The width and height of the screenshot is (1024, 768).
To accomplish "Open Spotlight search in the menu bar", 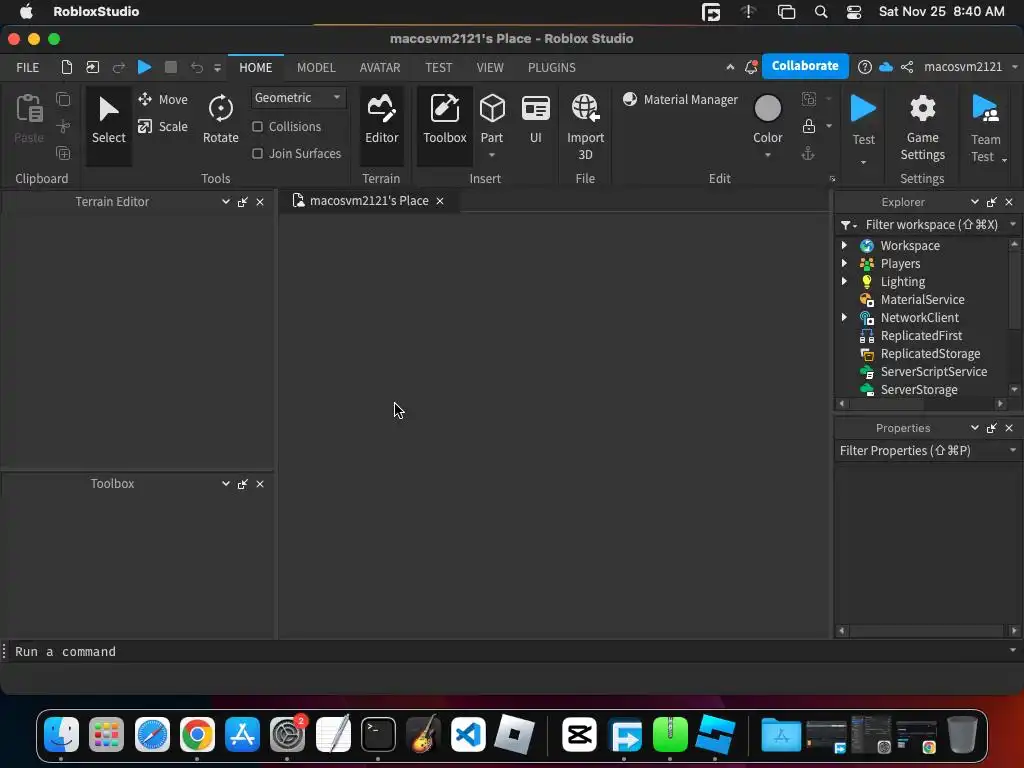I will (x=821, y=12).
